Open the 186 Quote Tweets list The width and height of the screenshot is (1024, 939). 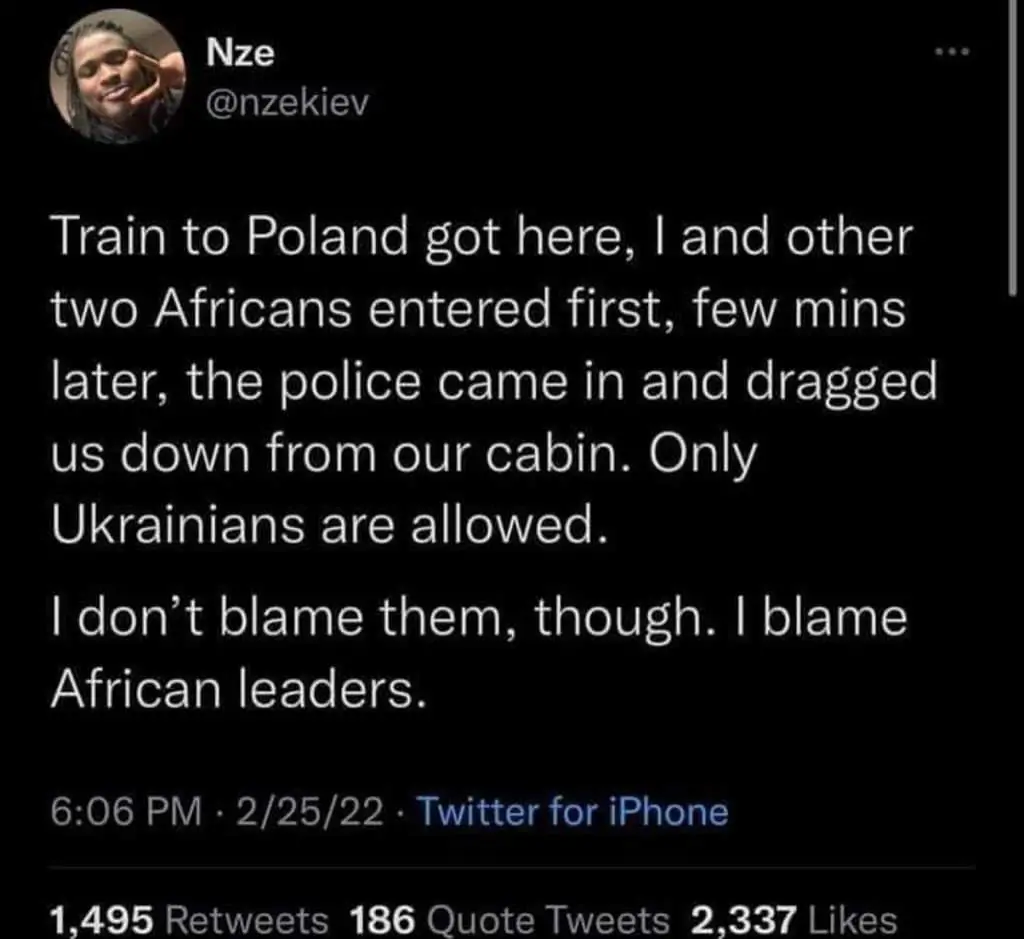tap(513, 917)
